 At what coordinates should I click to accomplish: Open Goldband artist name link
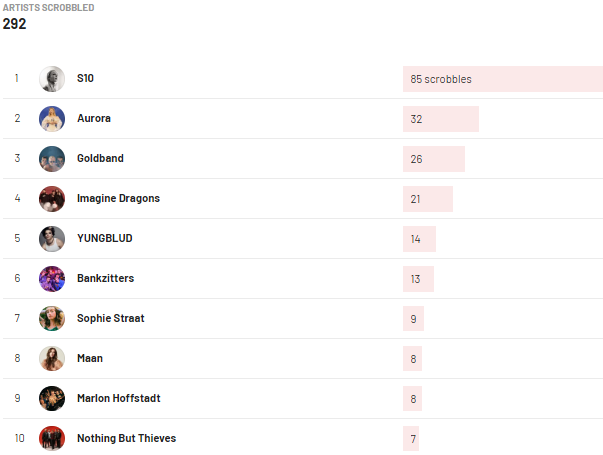(x=100, y=158)
